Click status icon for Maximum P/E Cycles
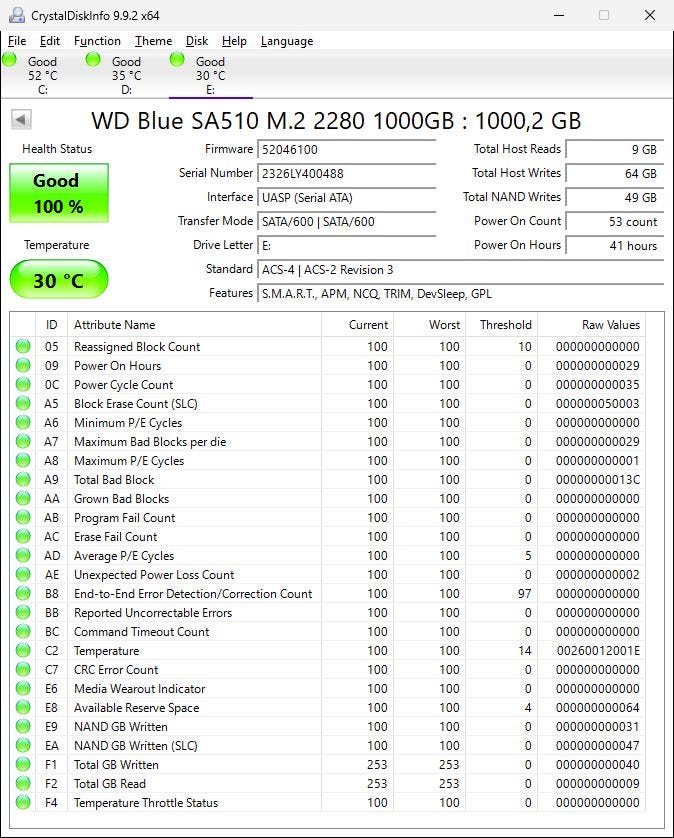 tap(23, 460)
